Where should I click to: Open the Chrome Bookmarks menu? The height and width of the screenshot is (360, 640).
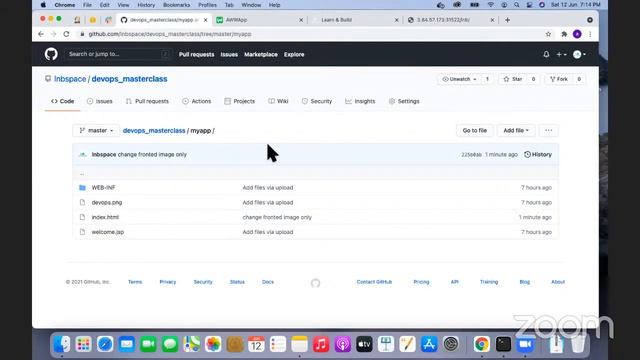[x=176, y=5]
